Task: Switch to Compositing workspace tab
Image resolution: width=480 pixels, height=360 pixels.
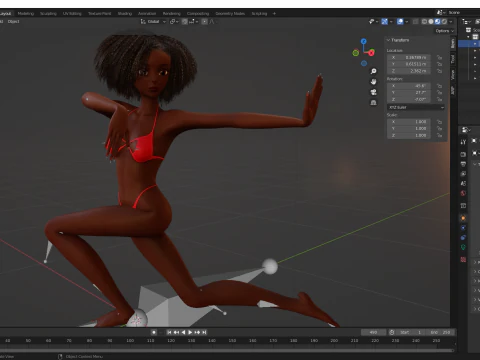Action: [198, 14]
